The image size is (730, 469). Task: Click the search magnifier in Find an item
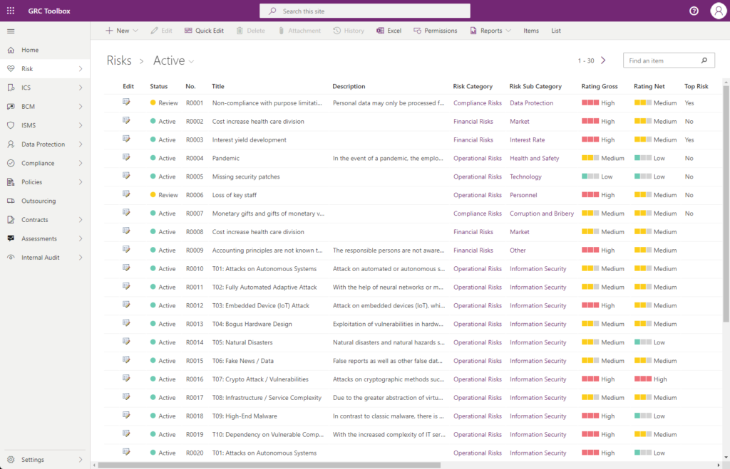[704, 61]
